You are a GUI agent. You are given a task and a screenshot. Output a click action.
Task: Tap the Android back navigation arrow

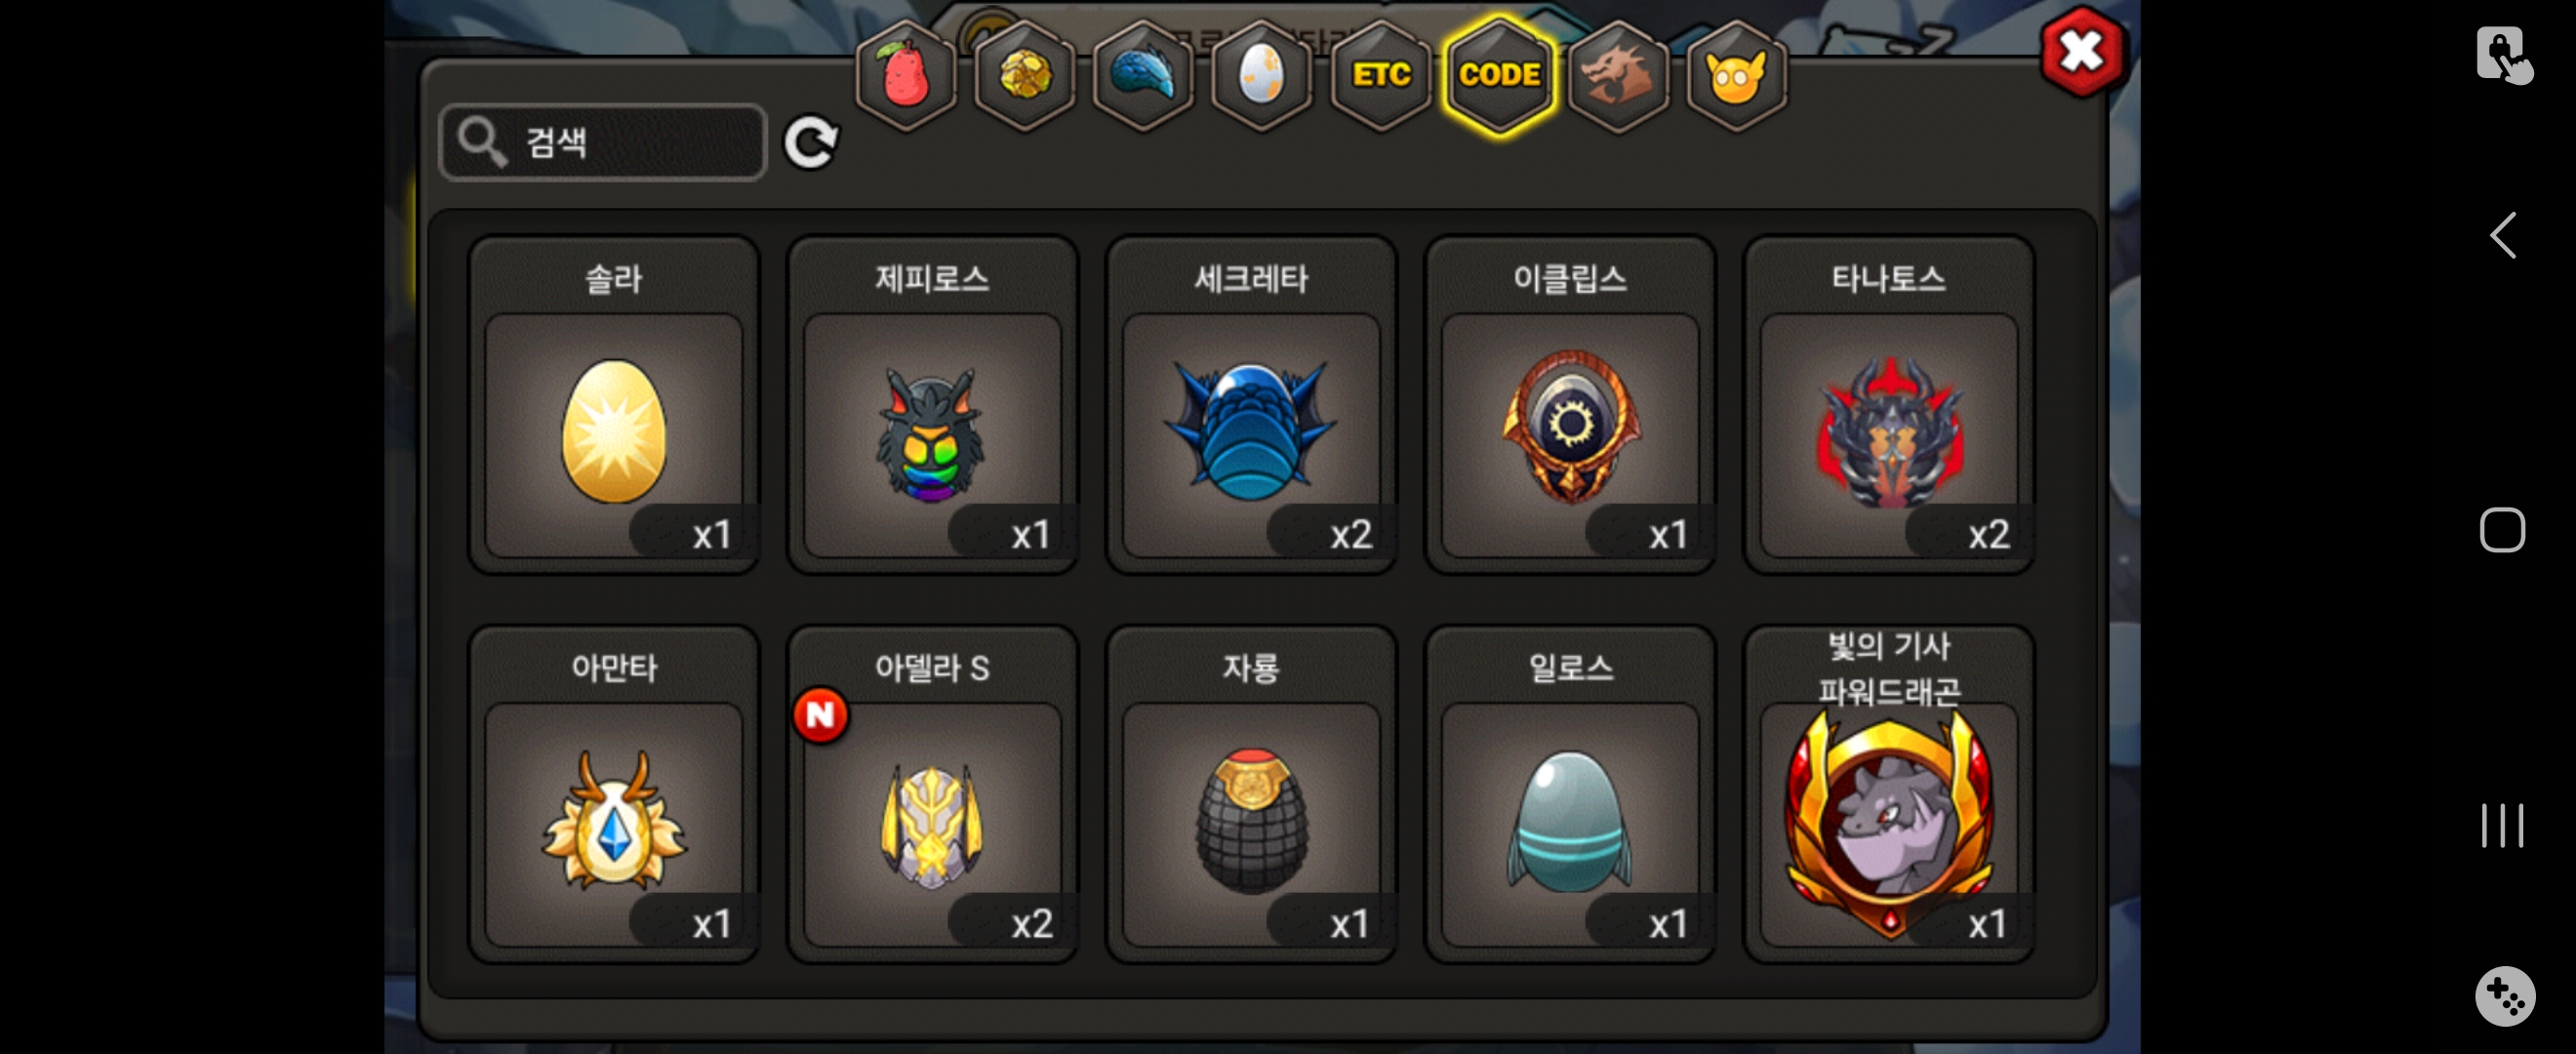[2502, 236]
